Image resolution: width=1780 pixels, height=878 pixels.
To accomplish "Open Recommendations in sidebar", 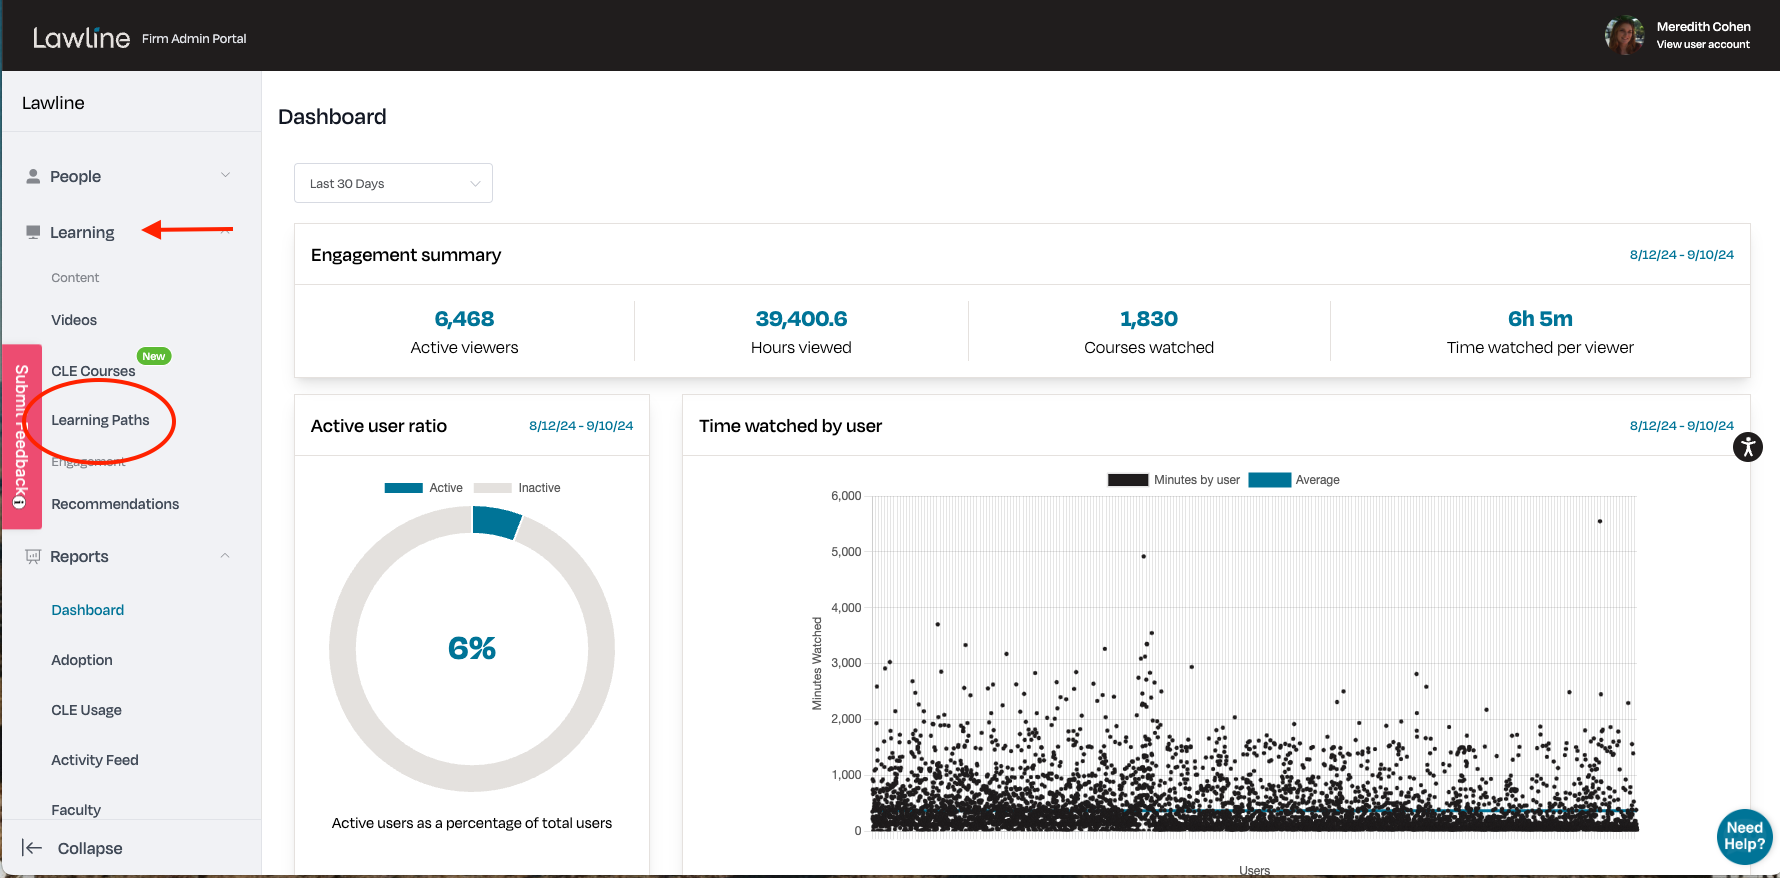I will pyautogui.click(x=115, y=504).
